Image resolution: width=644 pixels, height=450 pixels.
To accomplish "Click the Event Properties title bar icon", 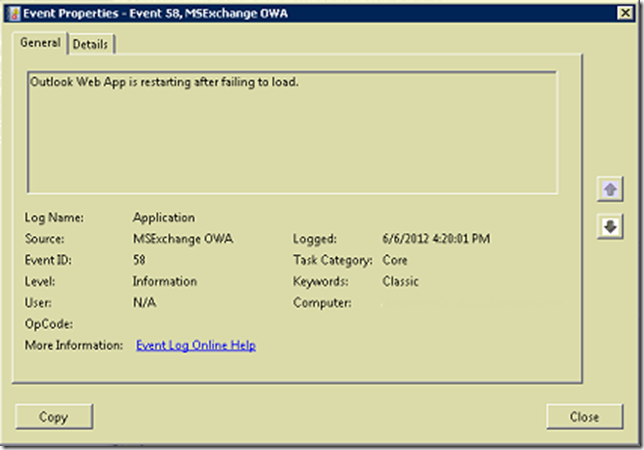I will click(14, 14).
